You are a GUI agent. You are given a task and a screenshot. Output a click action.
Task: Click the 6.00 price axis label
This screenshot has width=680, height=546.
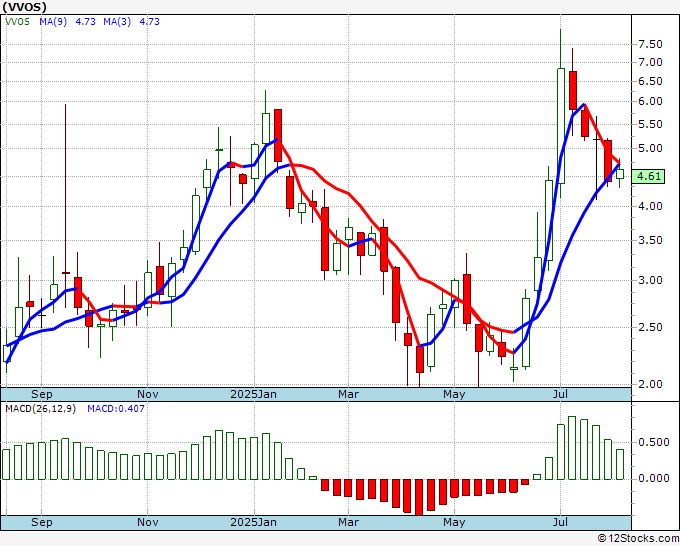click(x=650, y=101)
